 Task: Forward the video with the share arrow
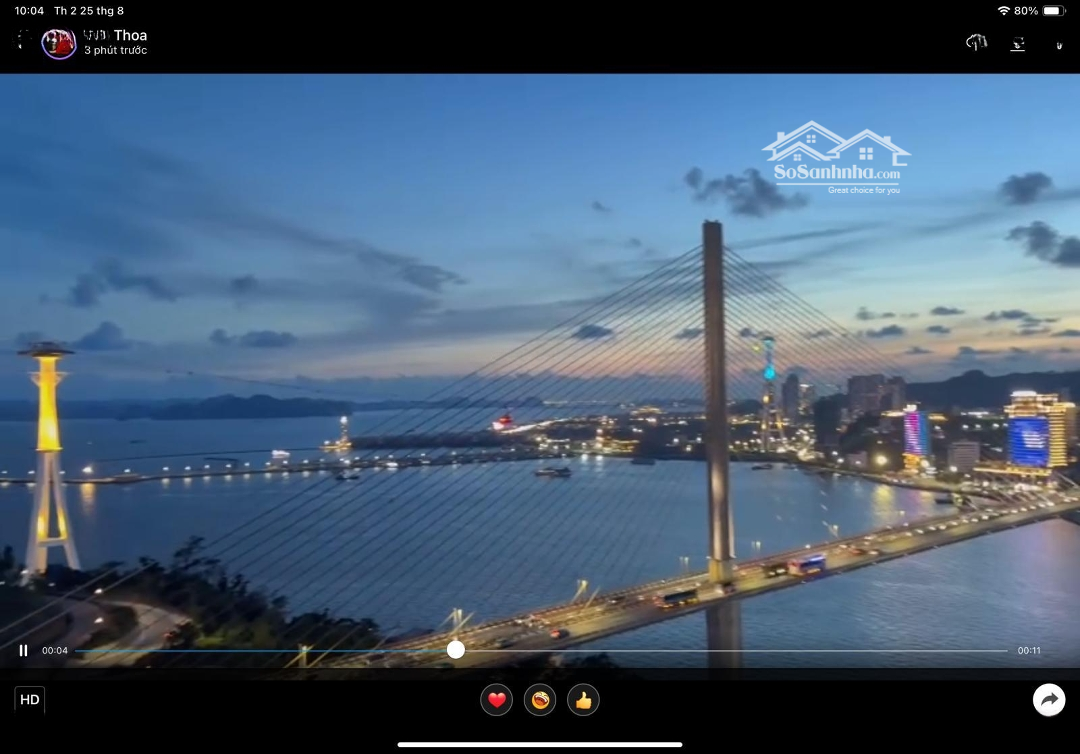pyautogui.click(x=1049, y=700)
